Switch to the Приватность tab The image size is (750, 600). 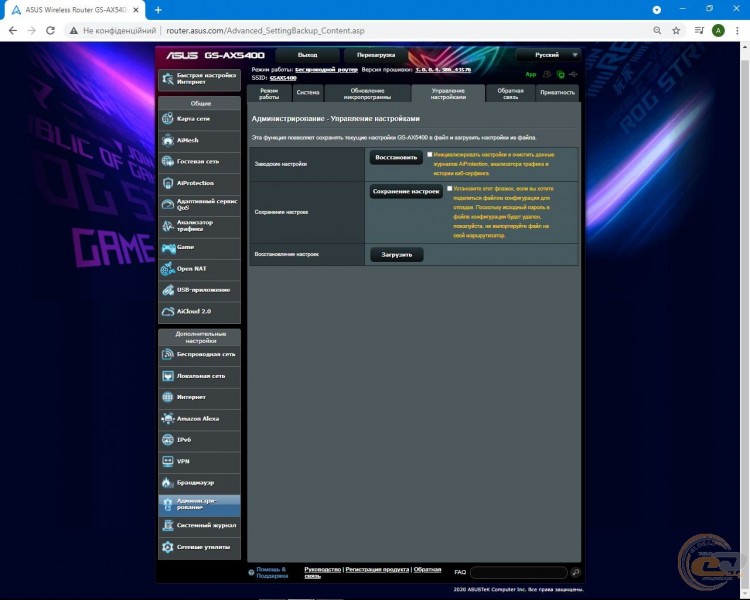coord(557,93)
